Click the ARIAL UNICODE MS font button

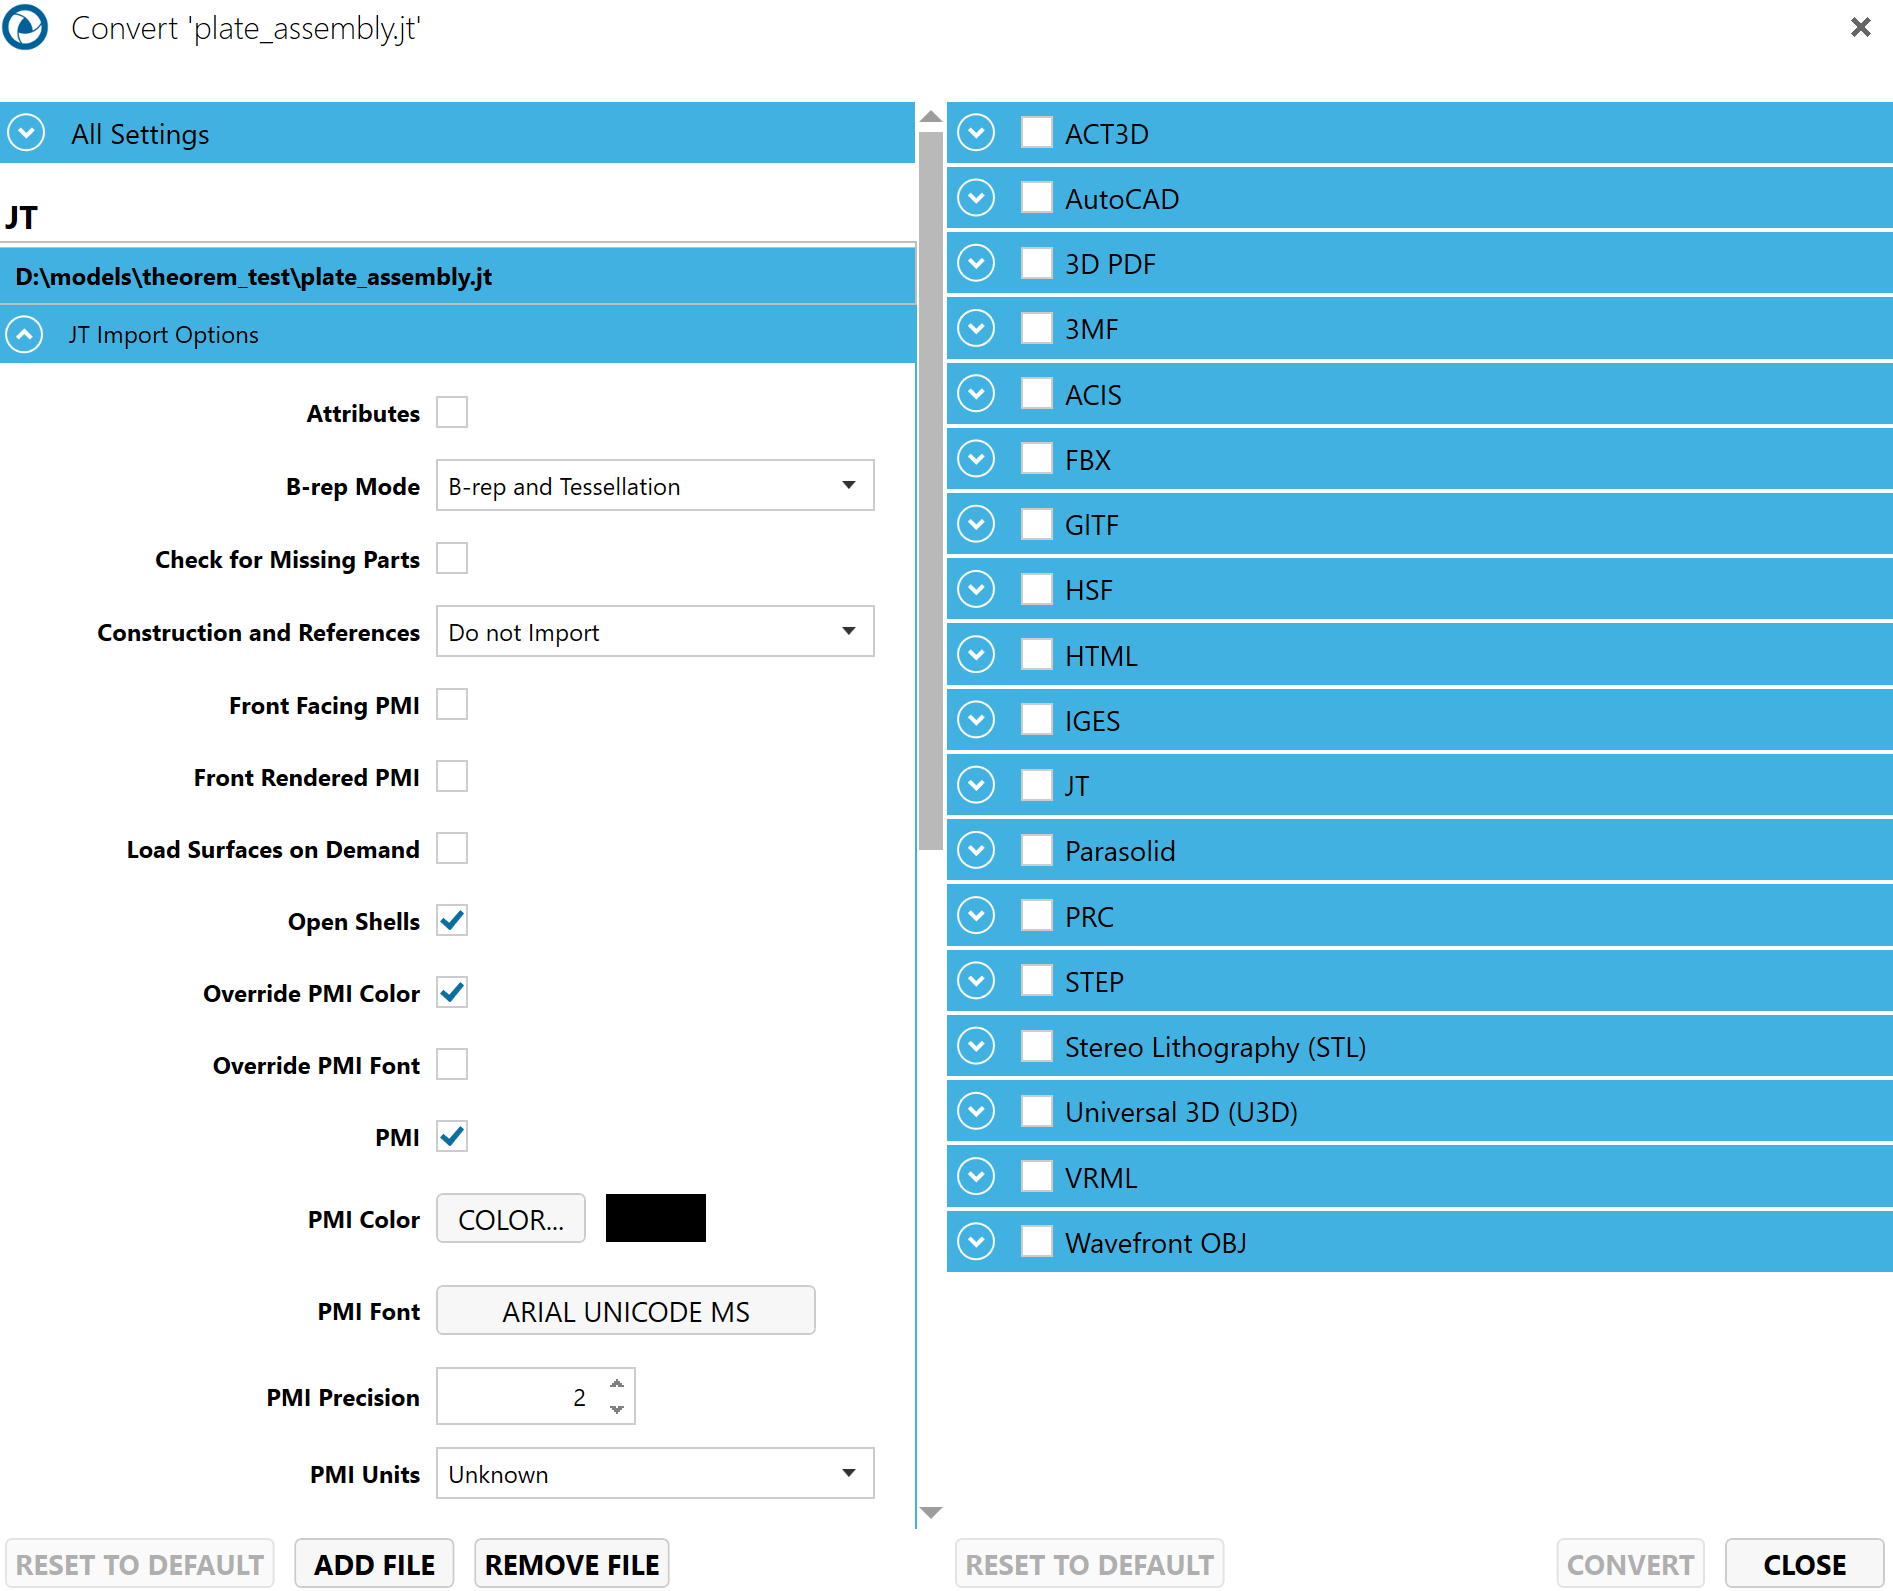coord(625,1311)
